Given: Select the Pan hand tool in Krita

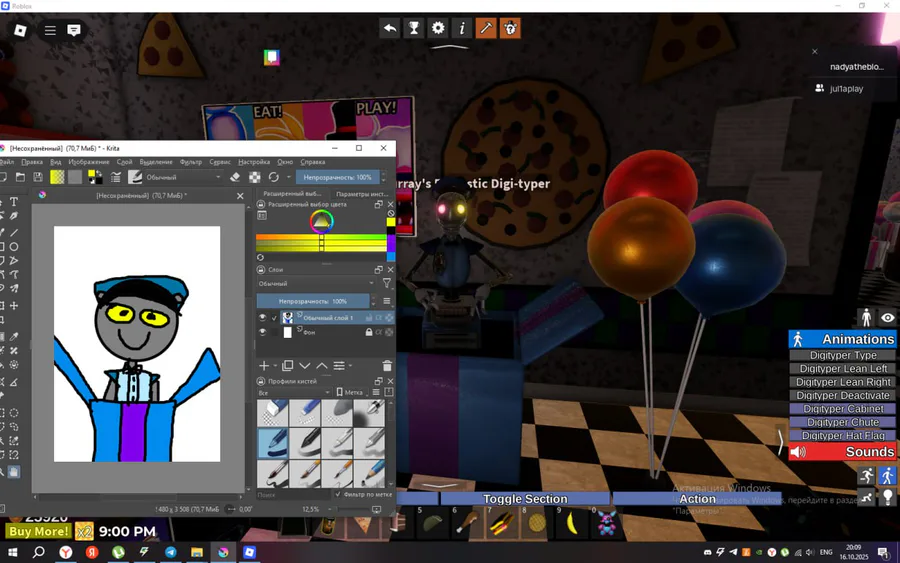Looking at the screenshot, I should [14, 472].
